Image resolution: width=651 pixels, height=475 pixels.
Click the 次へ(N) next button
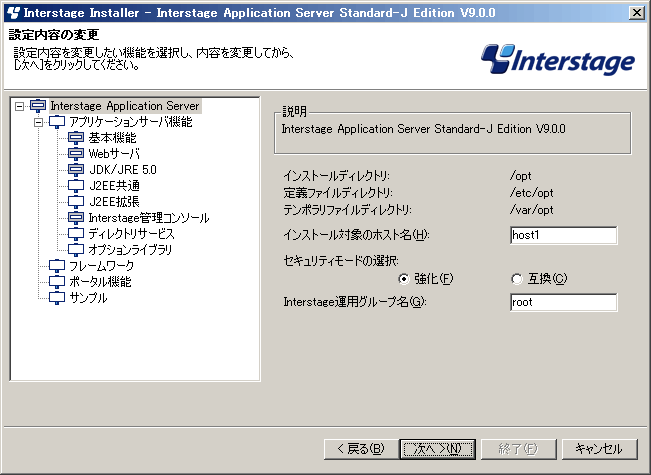[438, 449]
